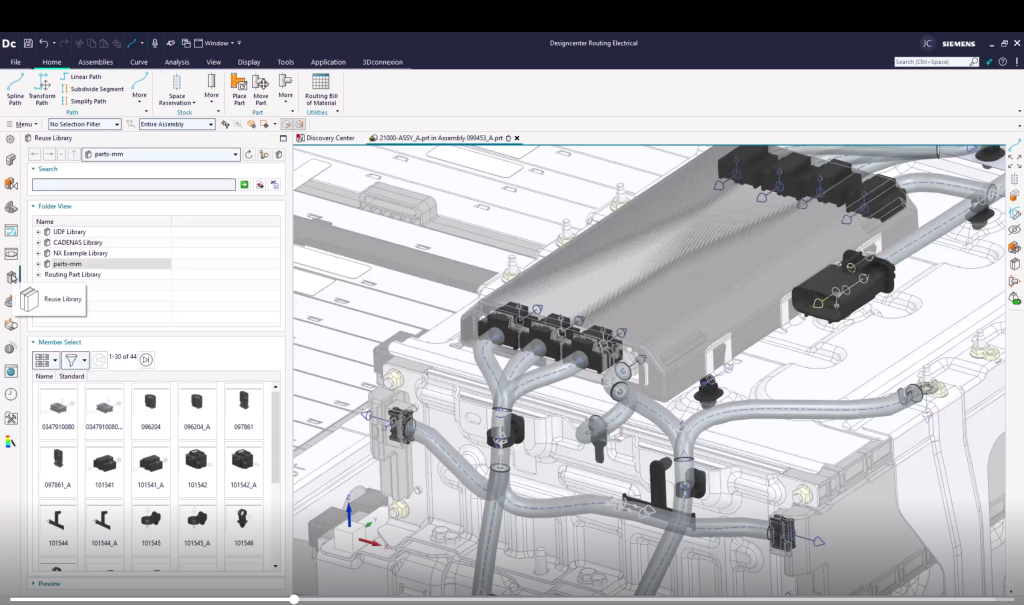This screenshot has height=605, width=1024.
Task: Open the Display ribbon tab
Action: pos(249,62)
